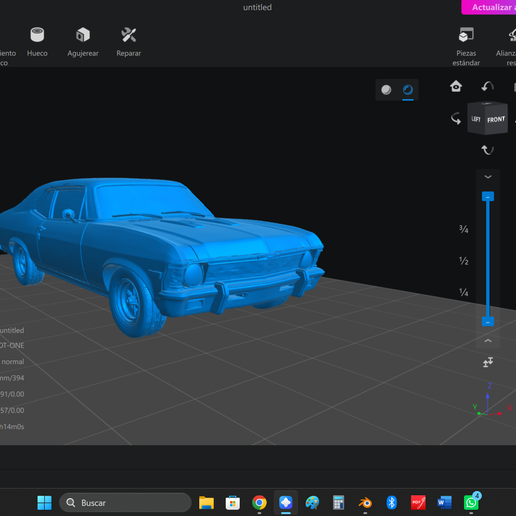Click the top handle of layer slider

pyautogui.click(x=488, y=197)
